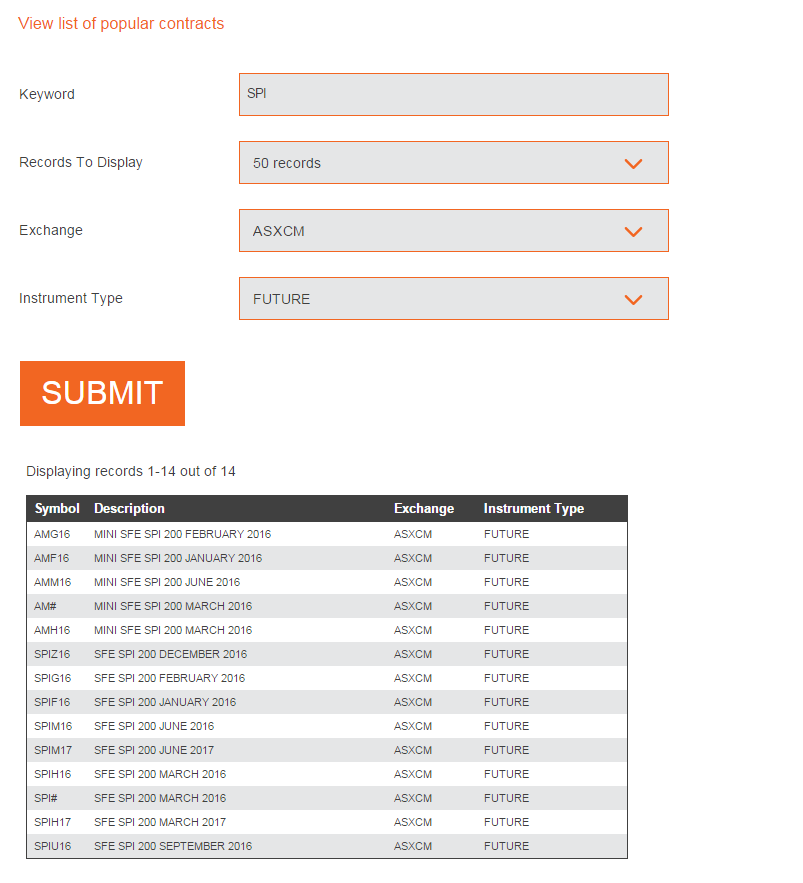Click the Instrument Type column header
The width and height of the screenshot is (803, 883).
[x=534, y=509]
